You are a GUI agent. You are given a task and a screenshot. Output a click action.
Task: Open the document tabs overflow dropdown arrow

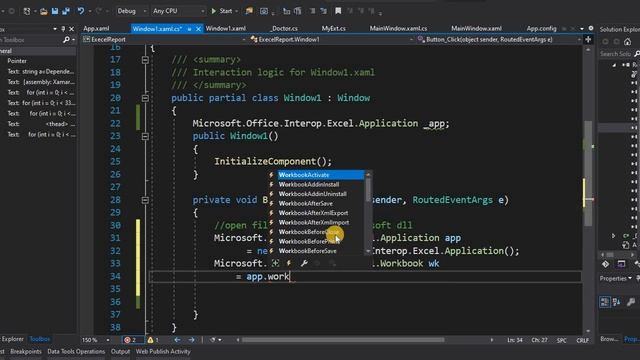pos(582,29)
